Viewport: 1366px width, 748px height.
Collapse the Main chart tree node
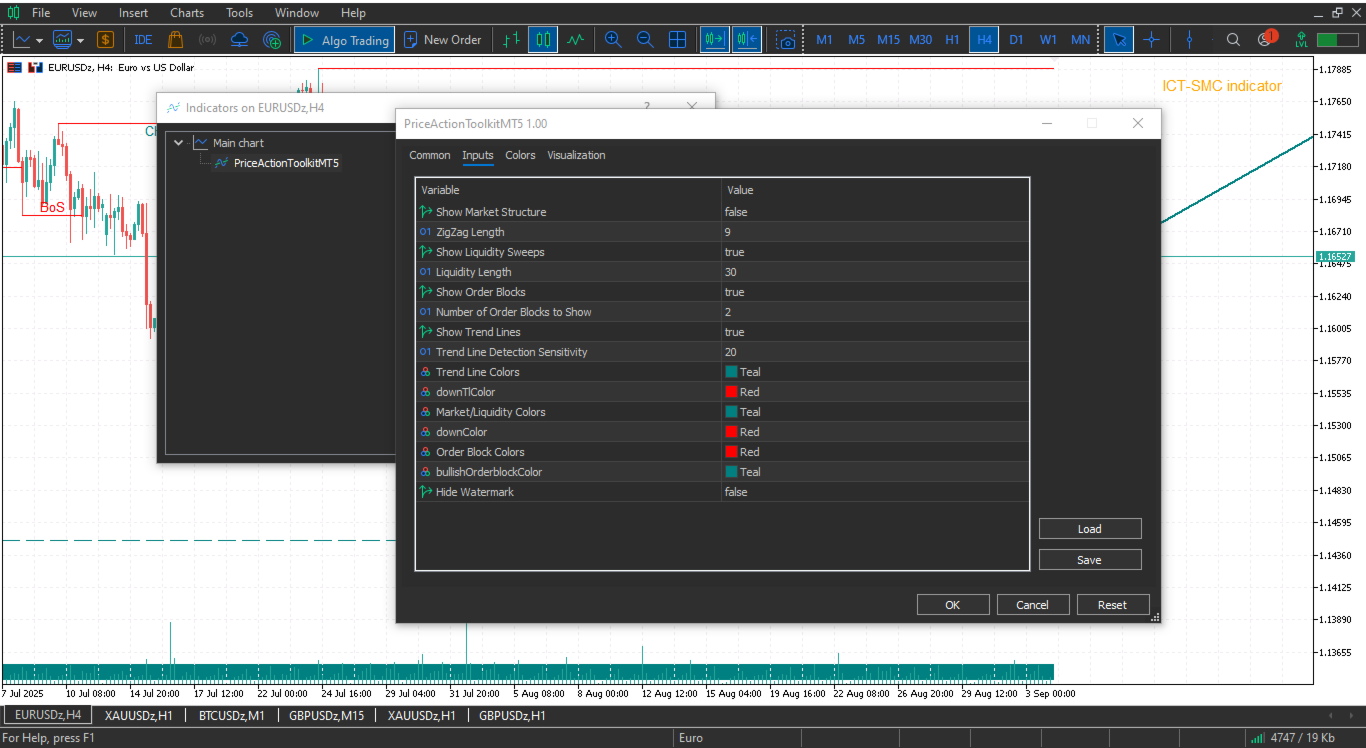point(179,143)
